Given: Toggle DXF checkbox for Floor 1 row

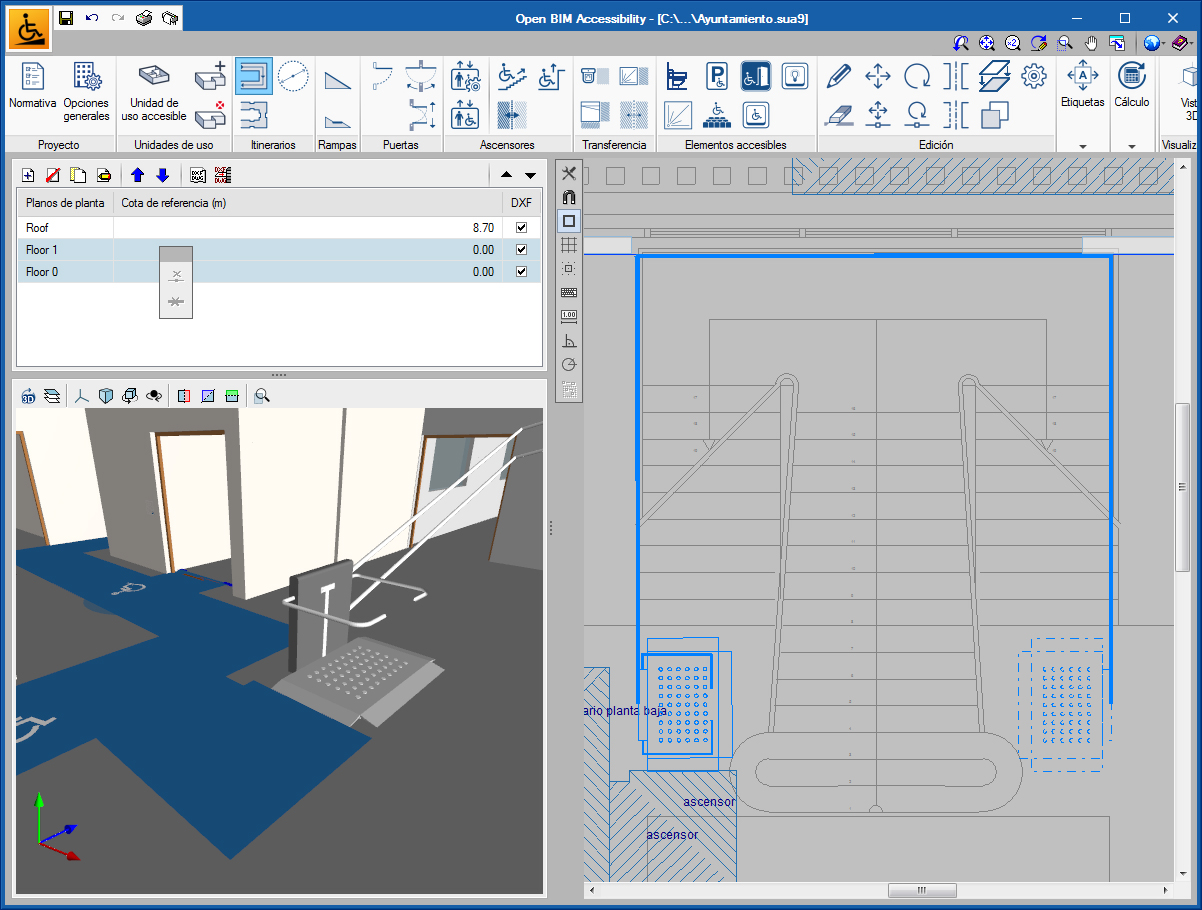Looking at the screenshot, I should (521, 250).
